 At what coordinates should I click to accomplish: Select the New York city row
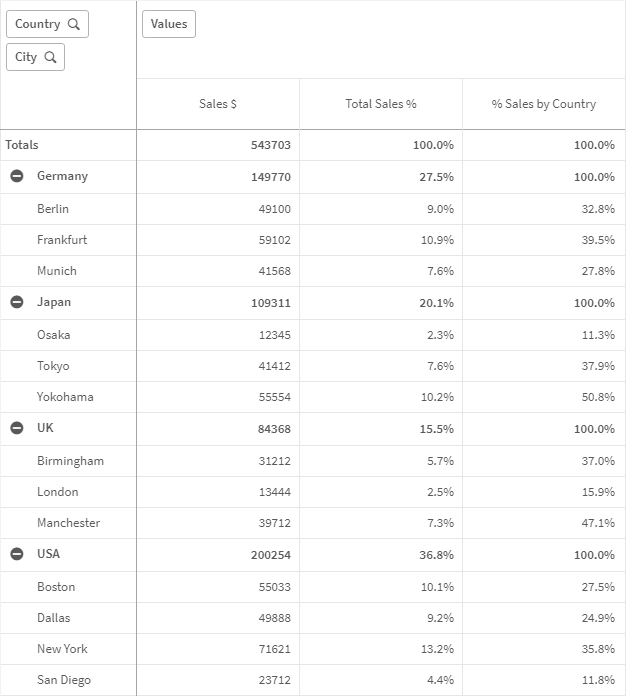pos(62,649)
